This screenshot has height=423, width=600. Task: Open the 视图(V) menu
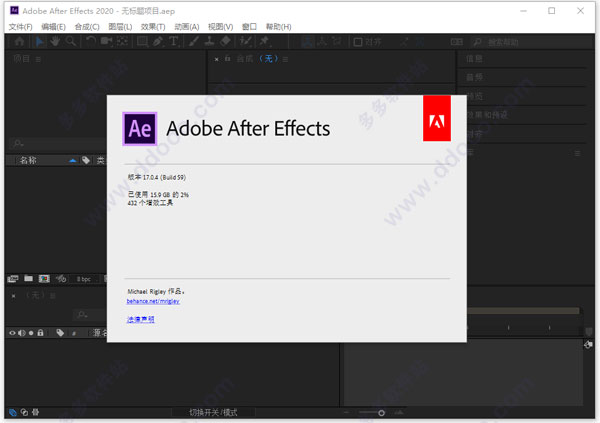[220, 27]
